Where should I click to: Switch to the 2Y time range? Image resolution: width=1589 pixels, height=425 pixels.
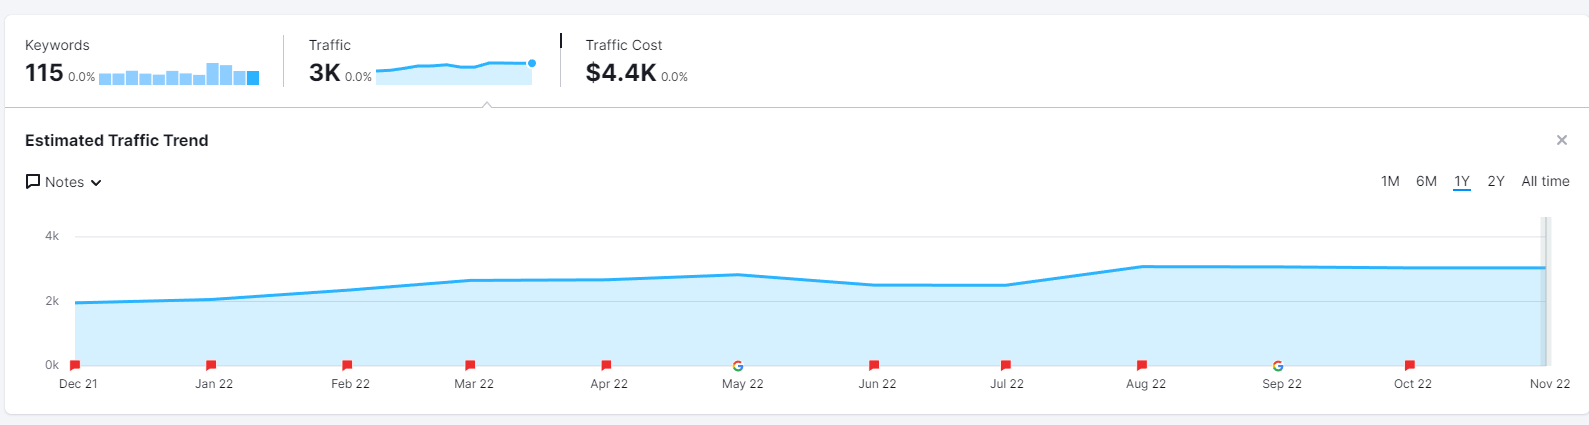pos(1496,181)
